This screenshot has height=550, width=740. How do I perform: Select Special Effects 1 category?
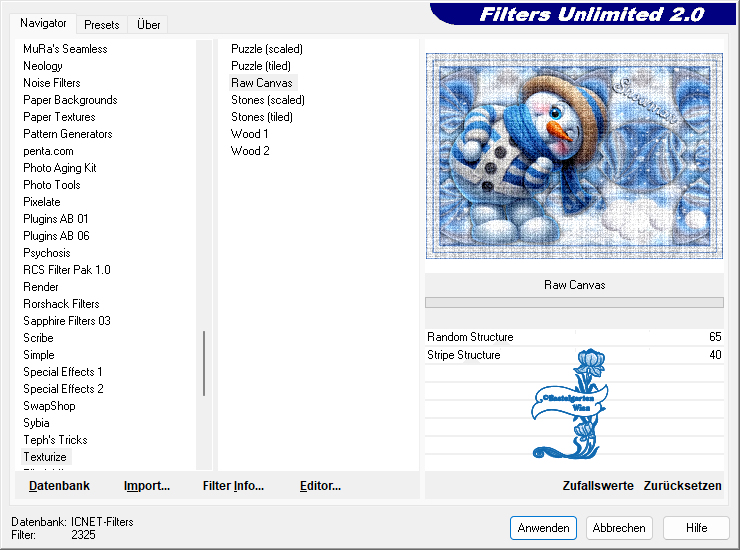63,372
